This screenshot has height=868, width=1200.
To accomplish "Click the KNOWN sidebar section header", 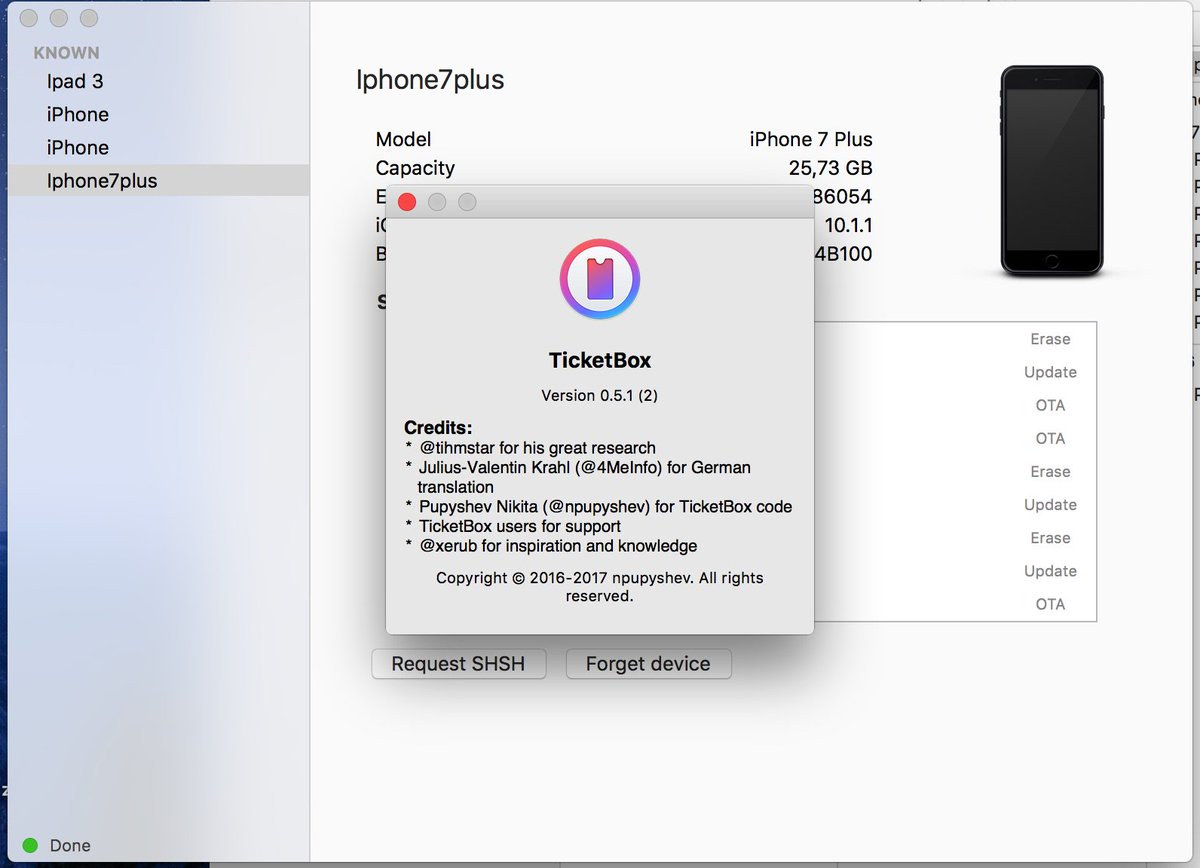I will pyautogui.click(x=66, y=53).
